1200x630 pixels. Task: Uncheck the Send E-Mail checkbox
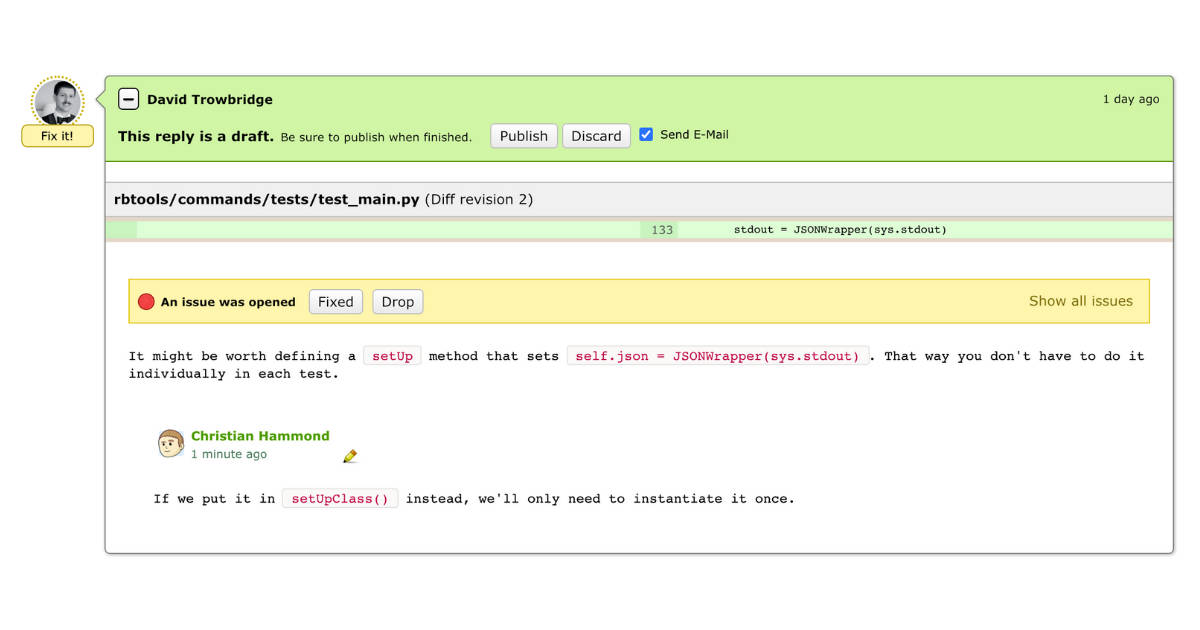click(646, 133)
